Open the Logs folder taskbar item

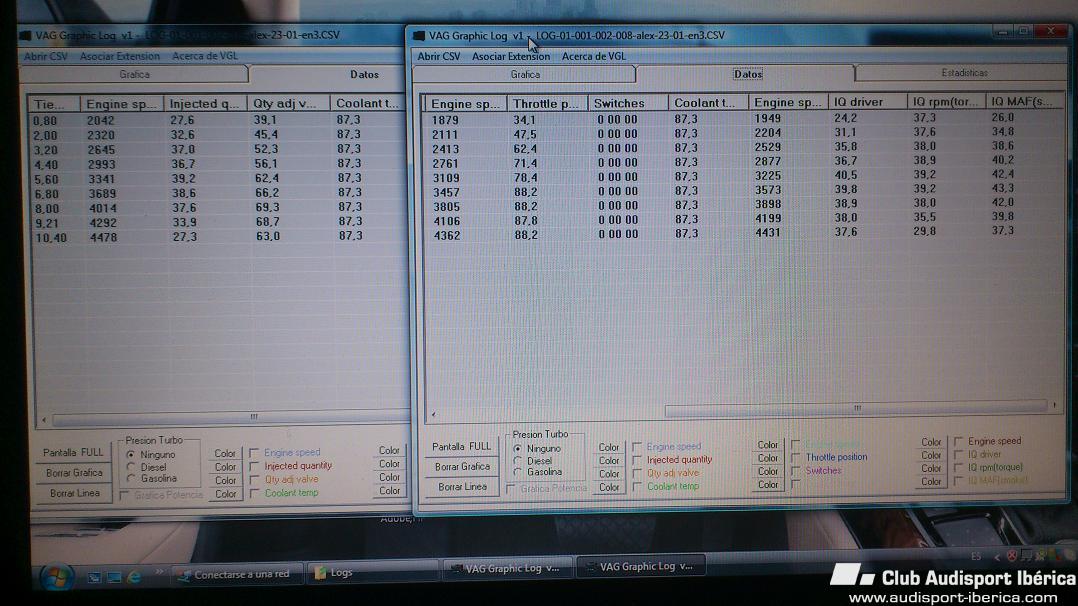[371, 572]
